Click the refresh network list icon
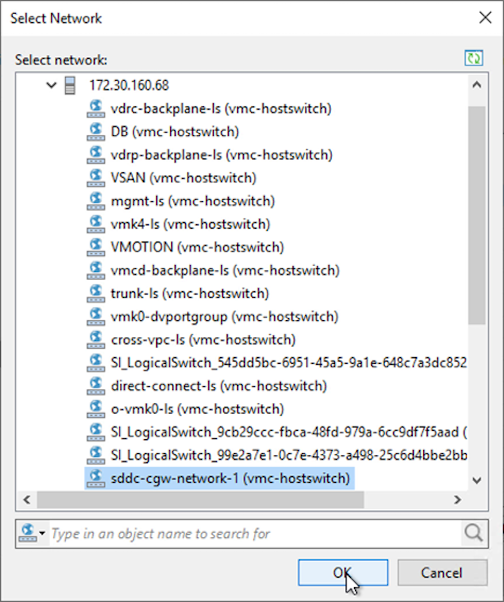The image size is (504, 602). (474, 58)
